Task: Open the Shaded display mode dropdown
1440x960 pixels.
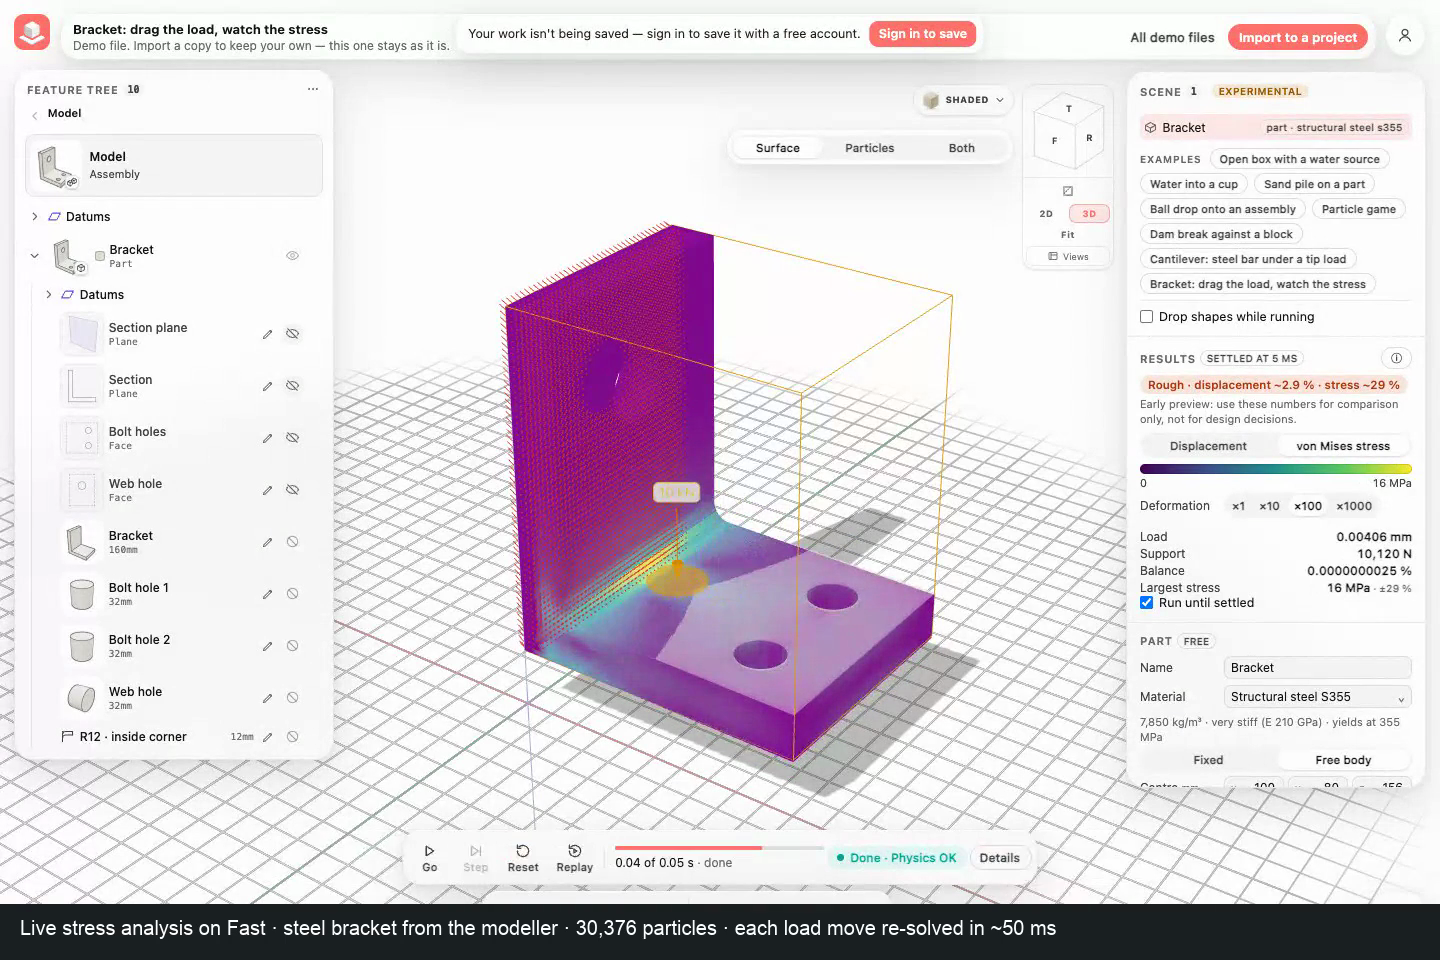Action: (x=963, y=100)
